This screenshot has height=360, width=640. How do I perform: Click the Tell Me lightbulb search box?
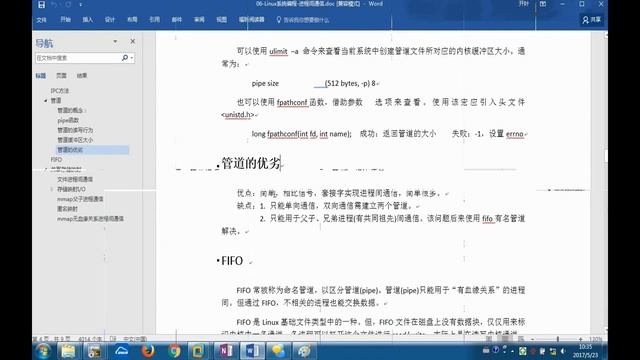(x=303, y=20)
